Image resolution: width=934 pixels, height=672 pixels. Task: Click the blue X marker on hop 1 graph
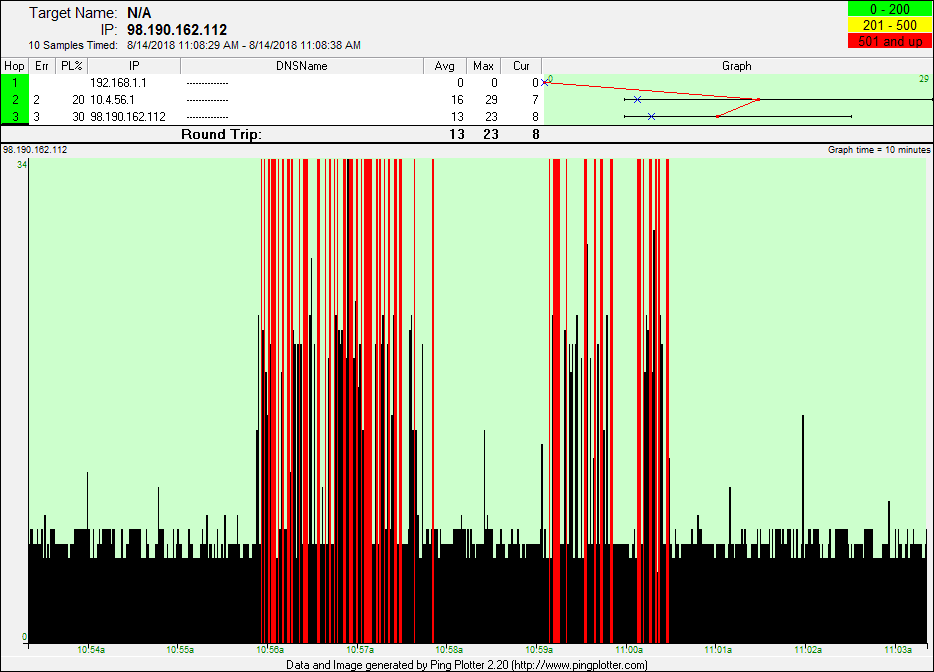tap(545, 83)
